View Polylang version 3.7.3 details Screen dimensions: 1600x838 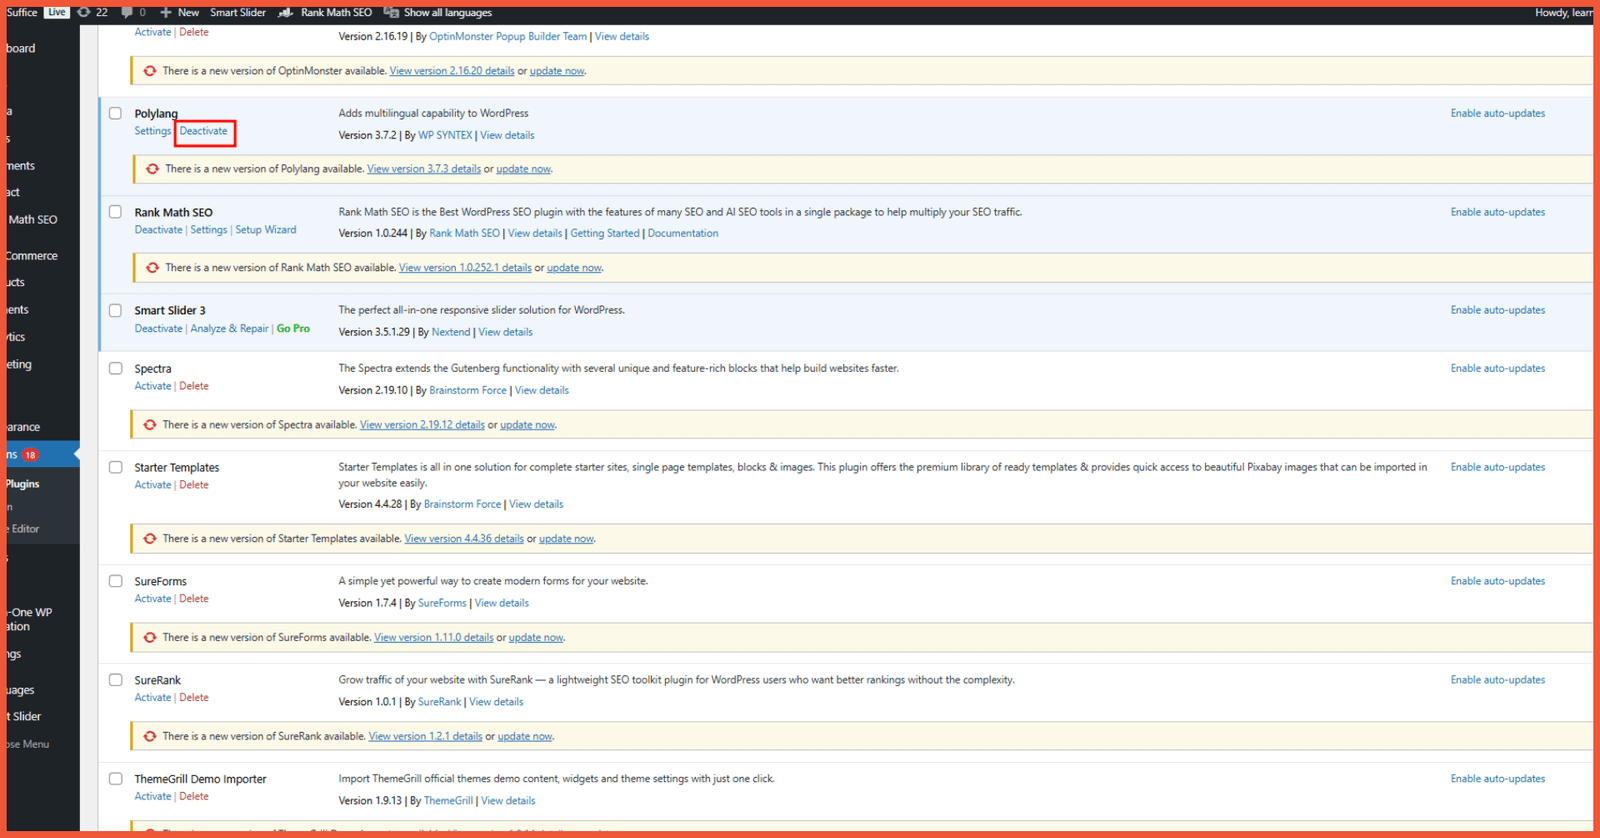pos(424,169)
